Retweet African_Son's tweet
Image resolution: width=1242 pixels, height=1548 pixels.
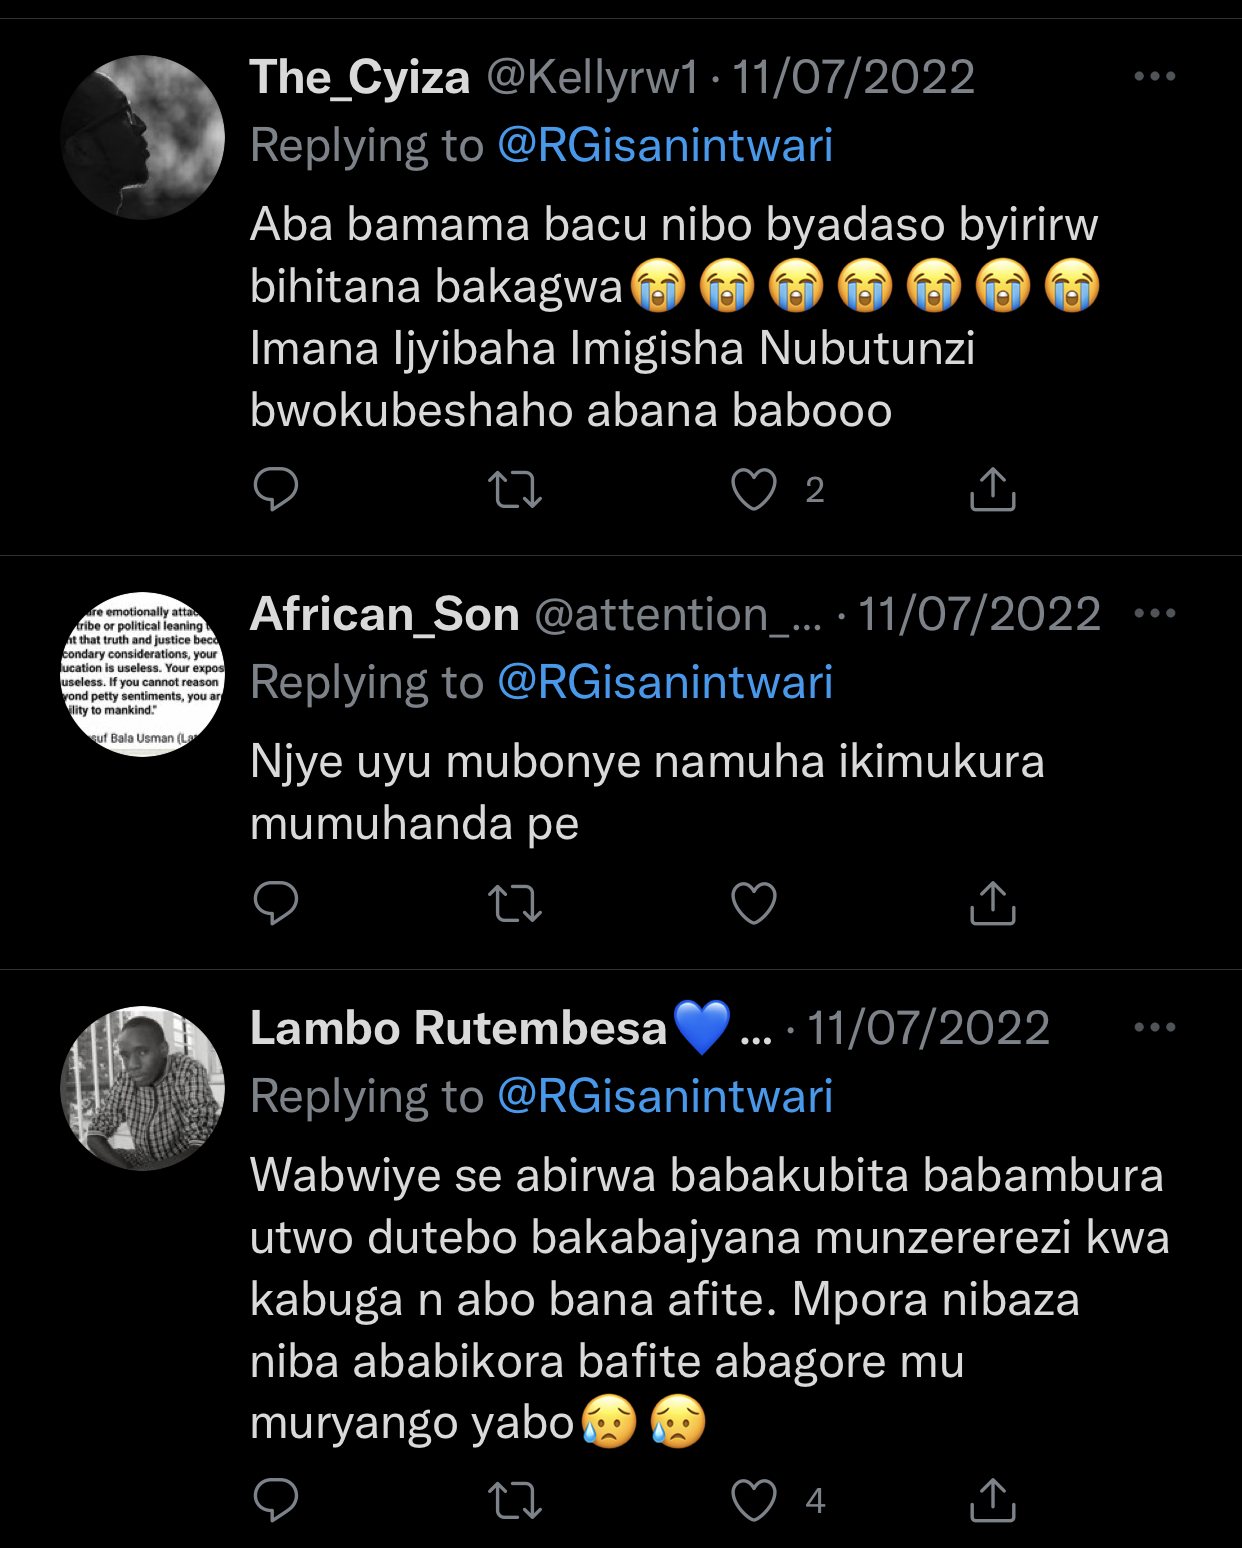click(515, 904)
